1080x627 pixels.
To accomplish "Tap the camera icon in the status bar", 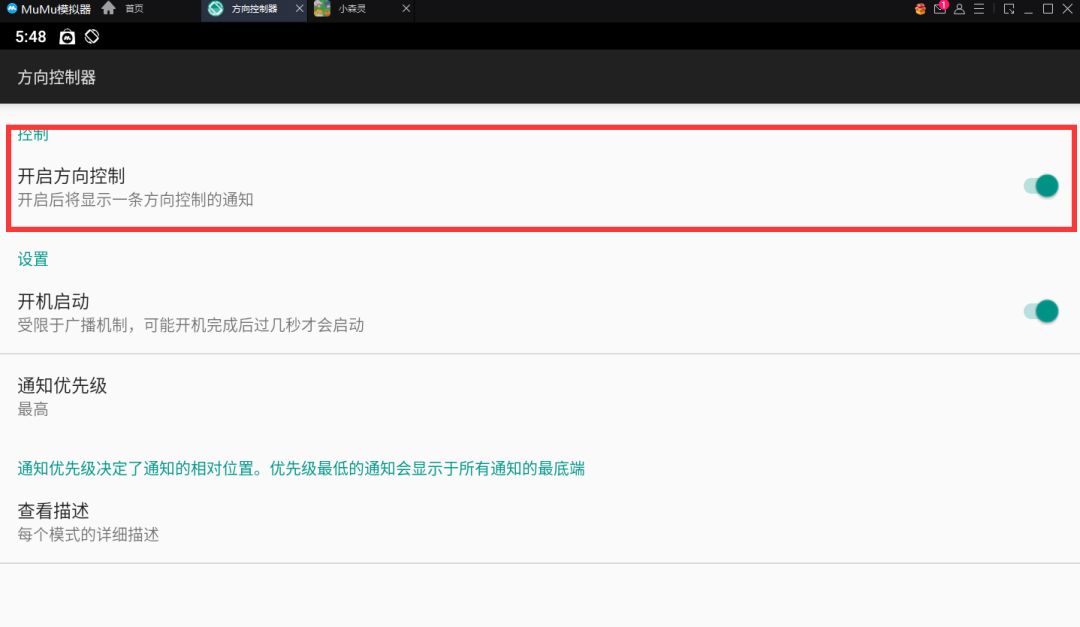I will click(x=67, y=37).
